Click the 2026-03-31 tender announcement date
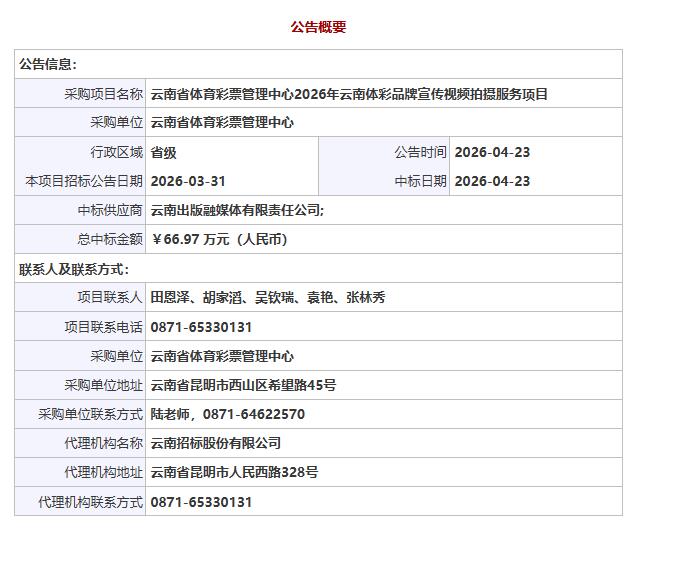 coord(188,181)
